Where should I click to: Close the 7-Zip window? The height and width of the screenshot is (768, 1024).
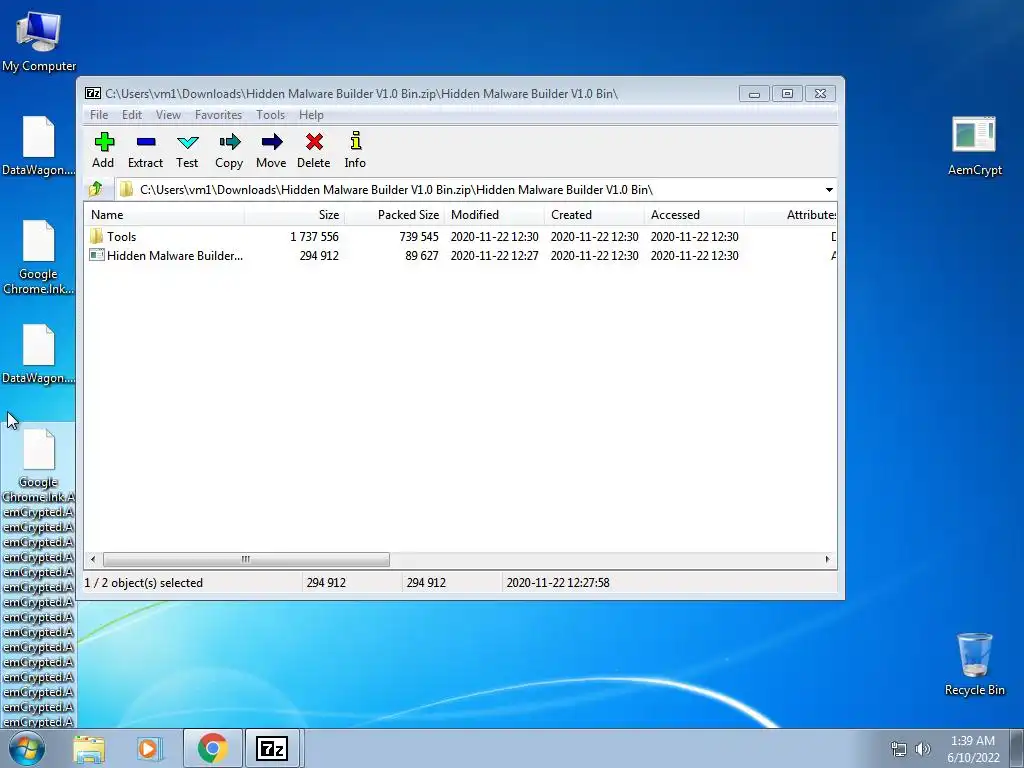[x=820, y=94]
